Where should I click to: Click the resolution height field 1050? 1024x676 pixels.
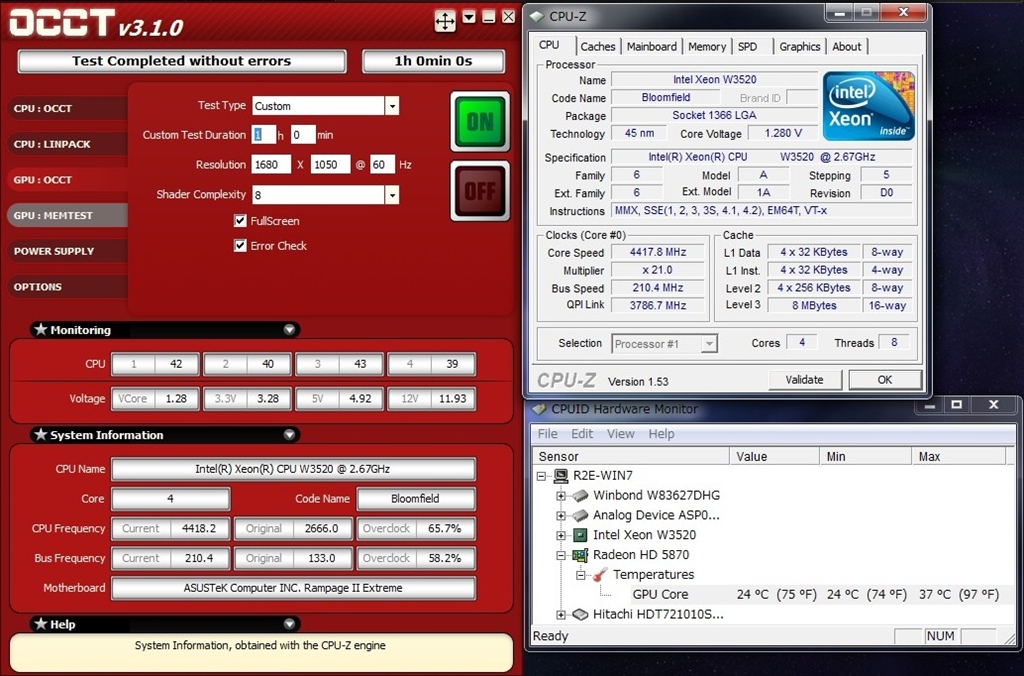tap(330, 165)
